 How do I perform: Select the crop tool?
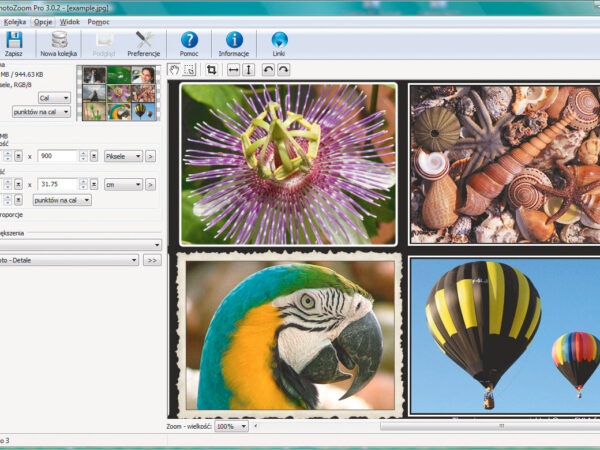[x=211, y=70]
